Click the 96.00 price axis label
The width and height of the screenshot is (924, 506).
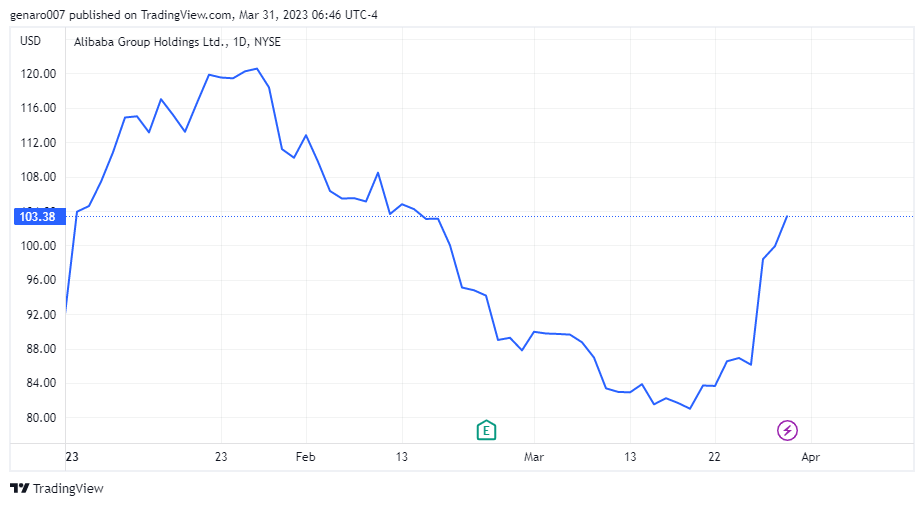coord(38,280)
